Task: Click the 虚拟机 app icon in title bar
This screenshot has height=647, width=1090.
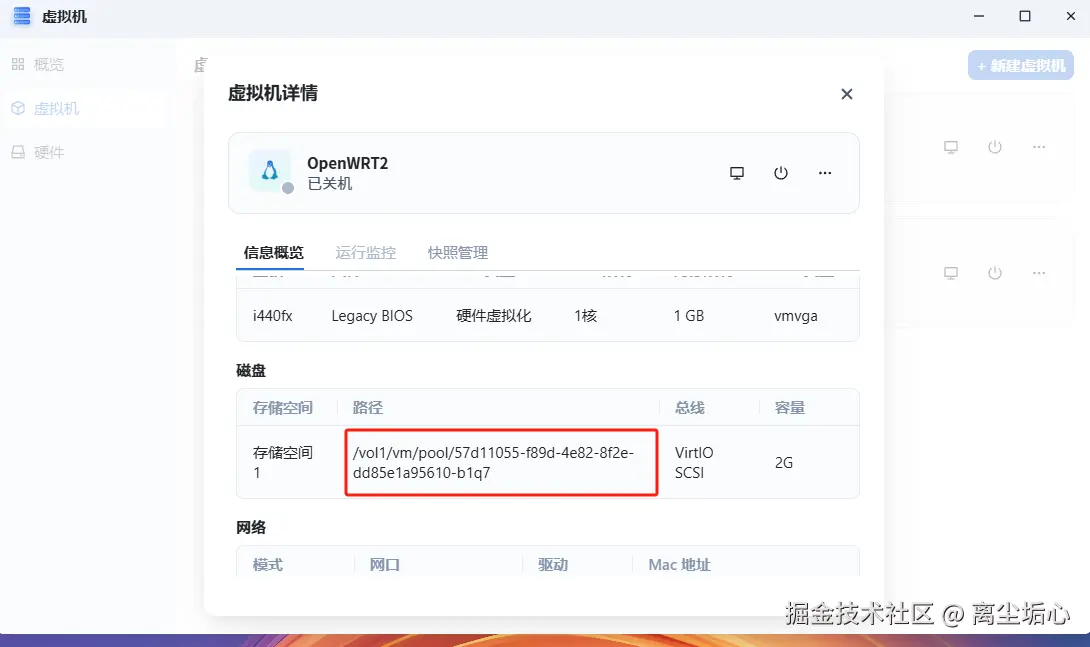Action: pyautogui.click(x=22, y=16)
